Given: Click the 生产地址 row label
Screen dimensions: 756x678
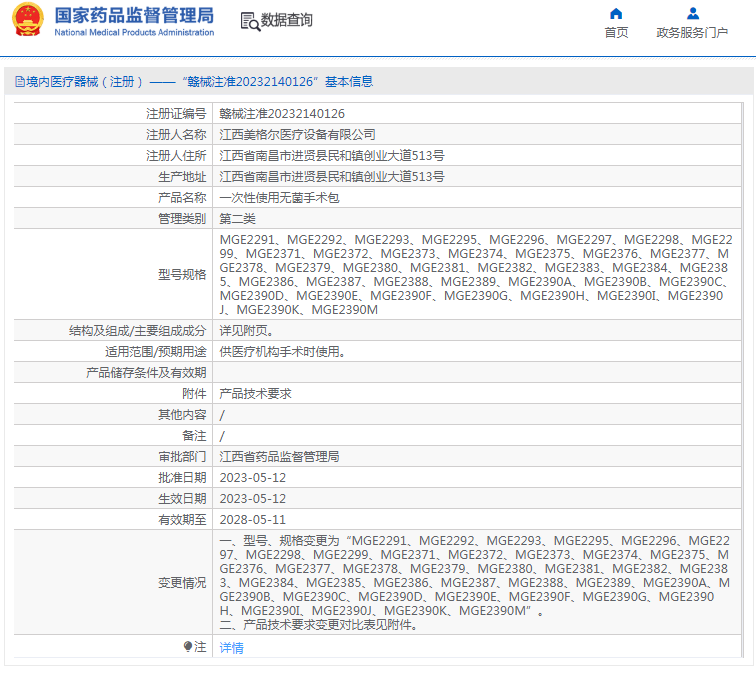Looking at the screenshot, I should point(182,176).
